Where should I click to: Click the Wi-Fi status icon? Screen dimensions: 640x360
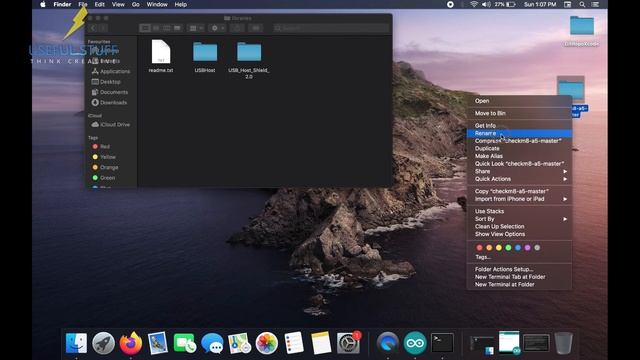pyautogui.click(x=474, y=4)
